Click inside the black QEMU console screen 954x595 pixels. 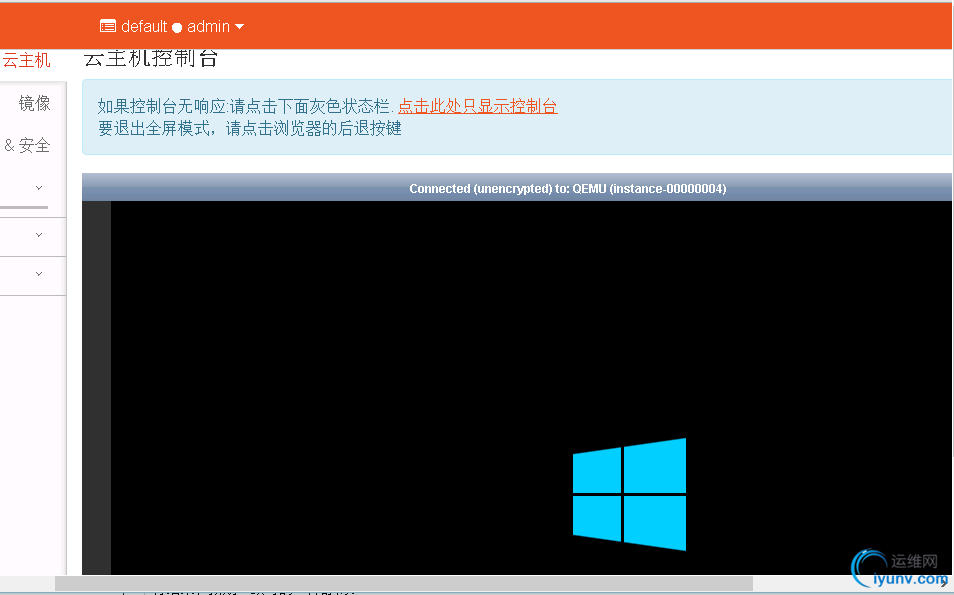tap(531, 388)
